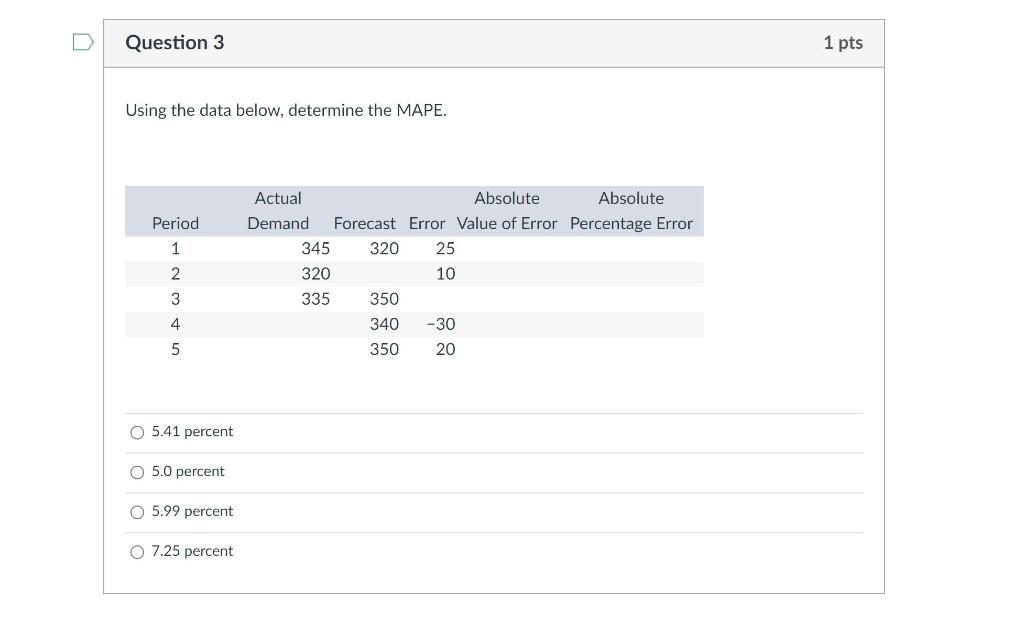
Task: Click the error value -30 in row 4
Action: click(x=441, y=323)
